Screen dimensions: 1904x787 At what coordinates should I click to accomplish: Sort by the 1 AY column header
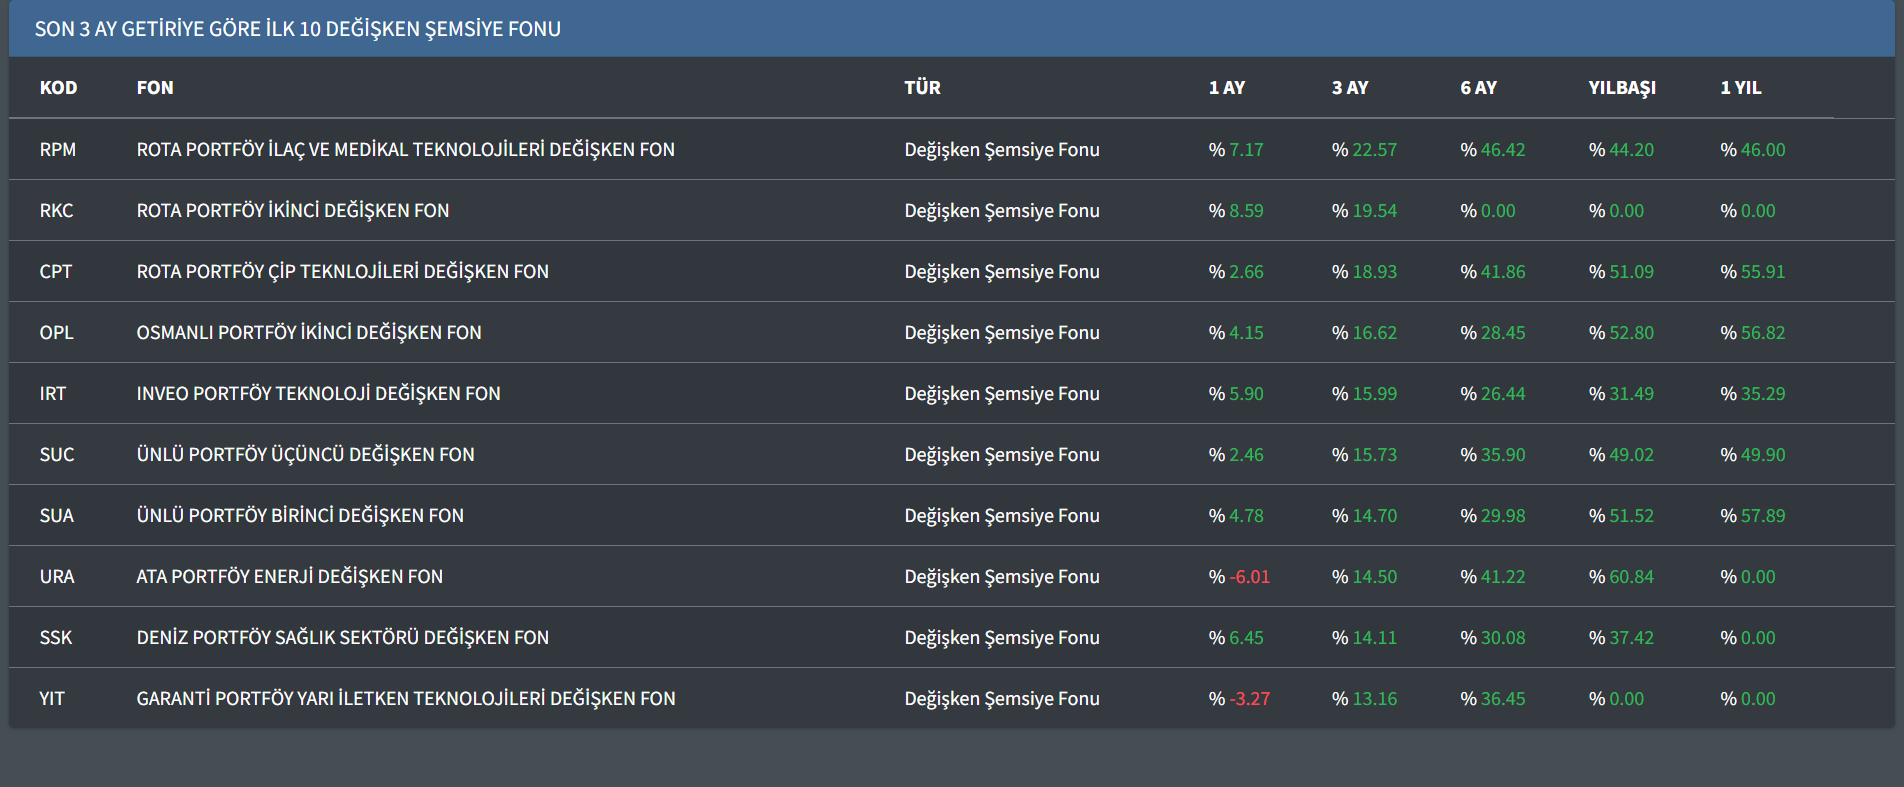(x=1226, y=88)
